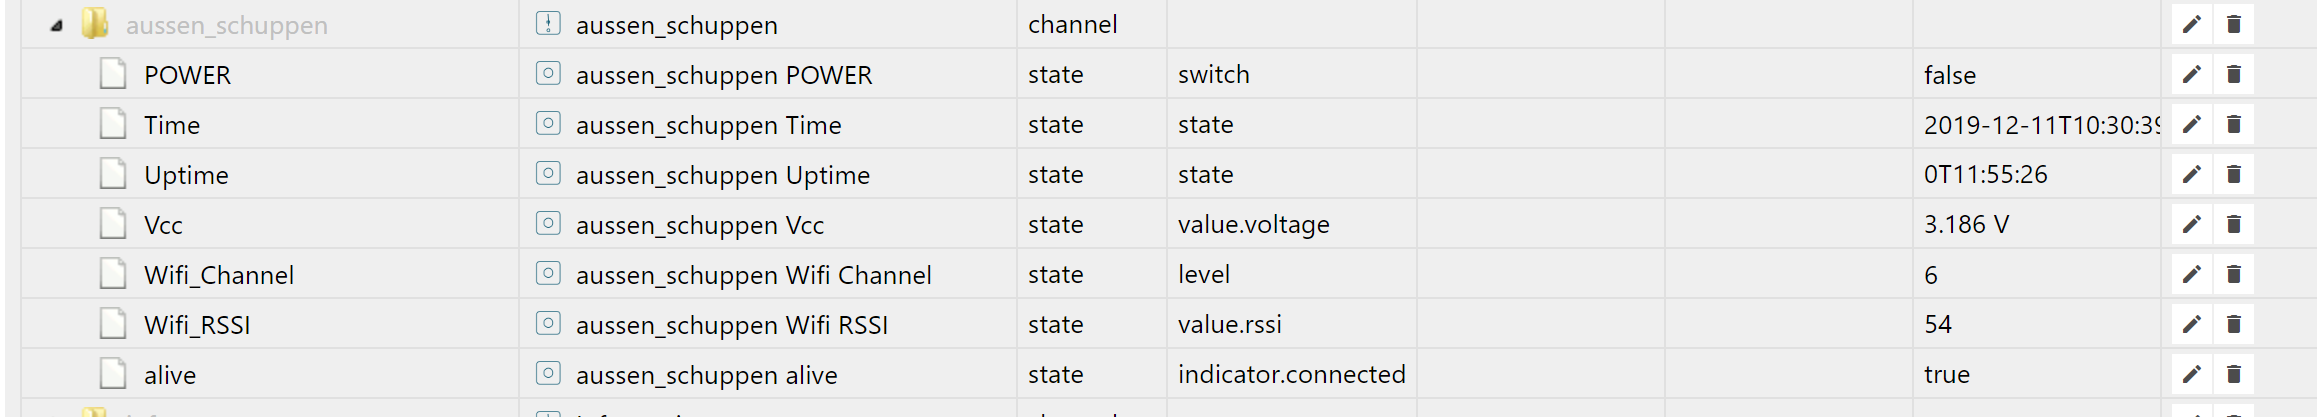
Task: Click the Vcc value 3.186 V
Action: pos(1966,225)
